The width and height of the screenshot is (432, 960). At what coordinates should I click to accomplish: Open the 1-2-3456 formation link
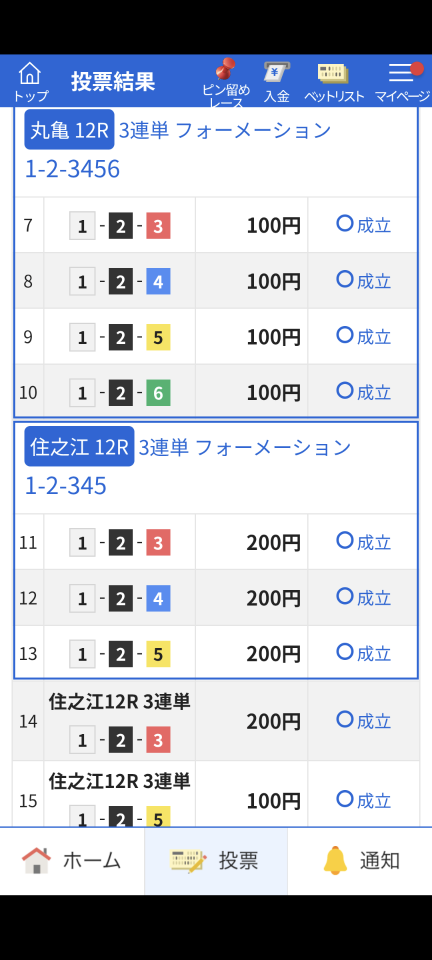pos(72,169)
